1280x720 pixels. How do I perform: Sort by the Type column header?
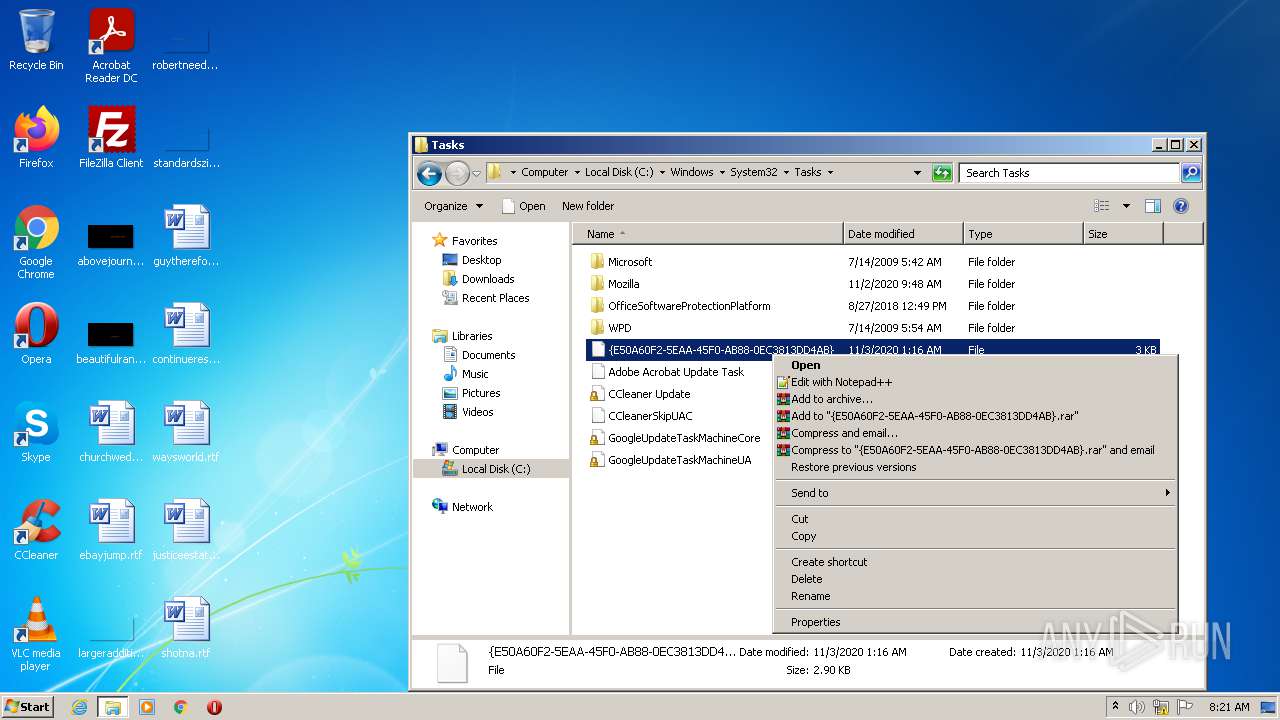point(1023,234)
